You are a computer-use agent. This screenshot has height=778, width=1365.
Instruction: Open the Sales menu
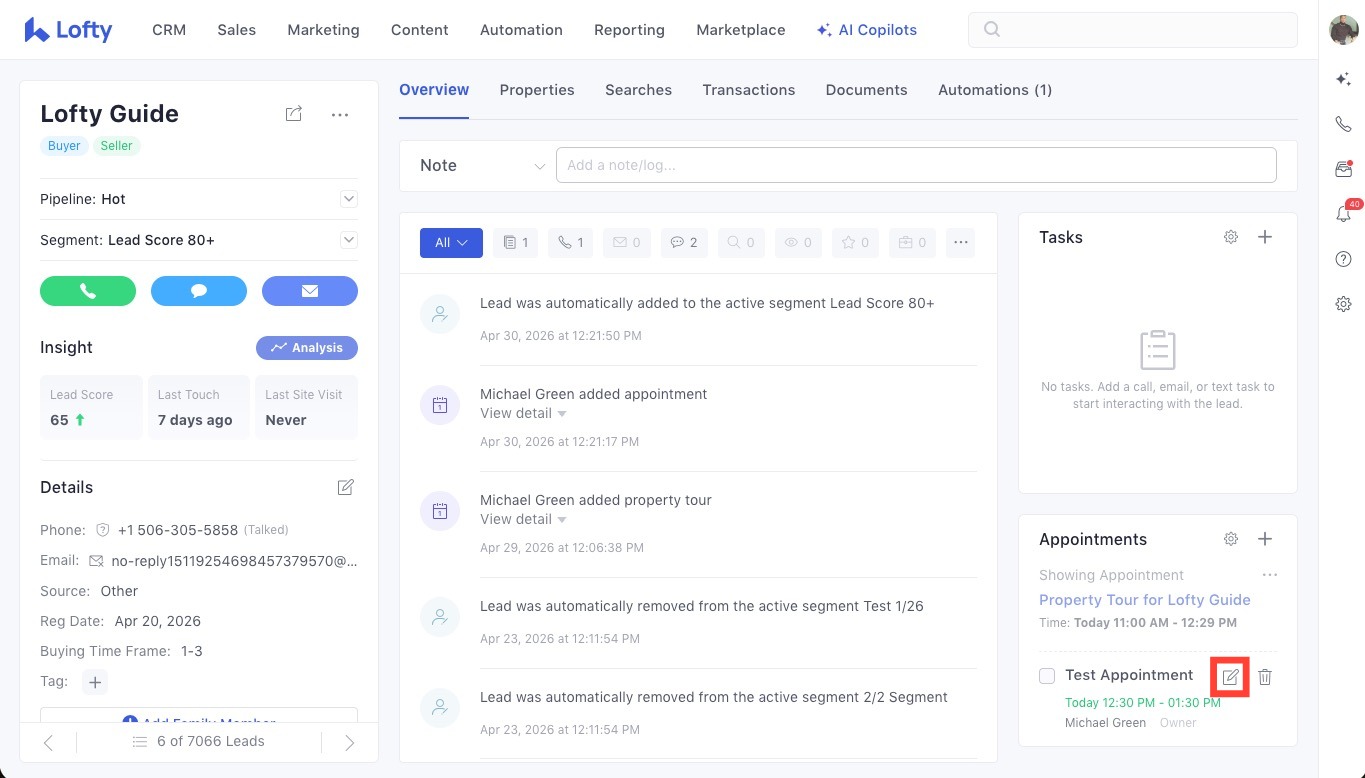[236, 30]
